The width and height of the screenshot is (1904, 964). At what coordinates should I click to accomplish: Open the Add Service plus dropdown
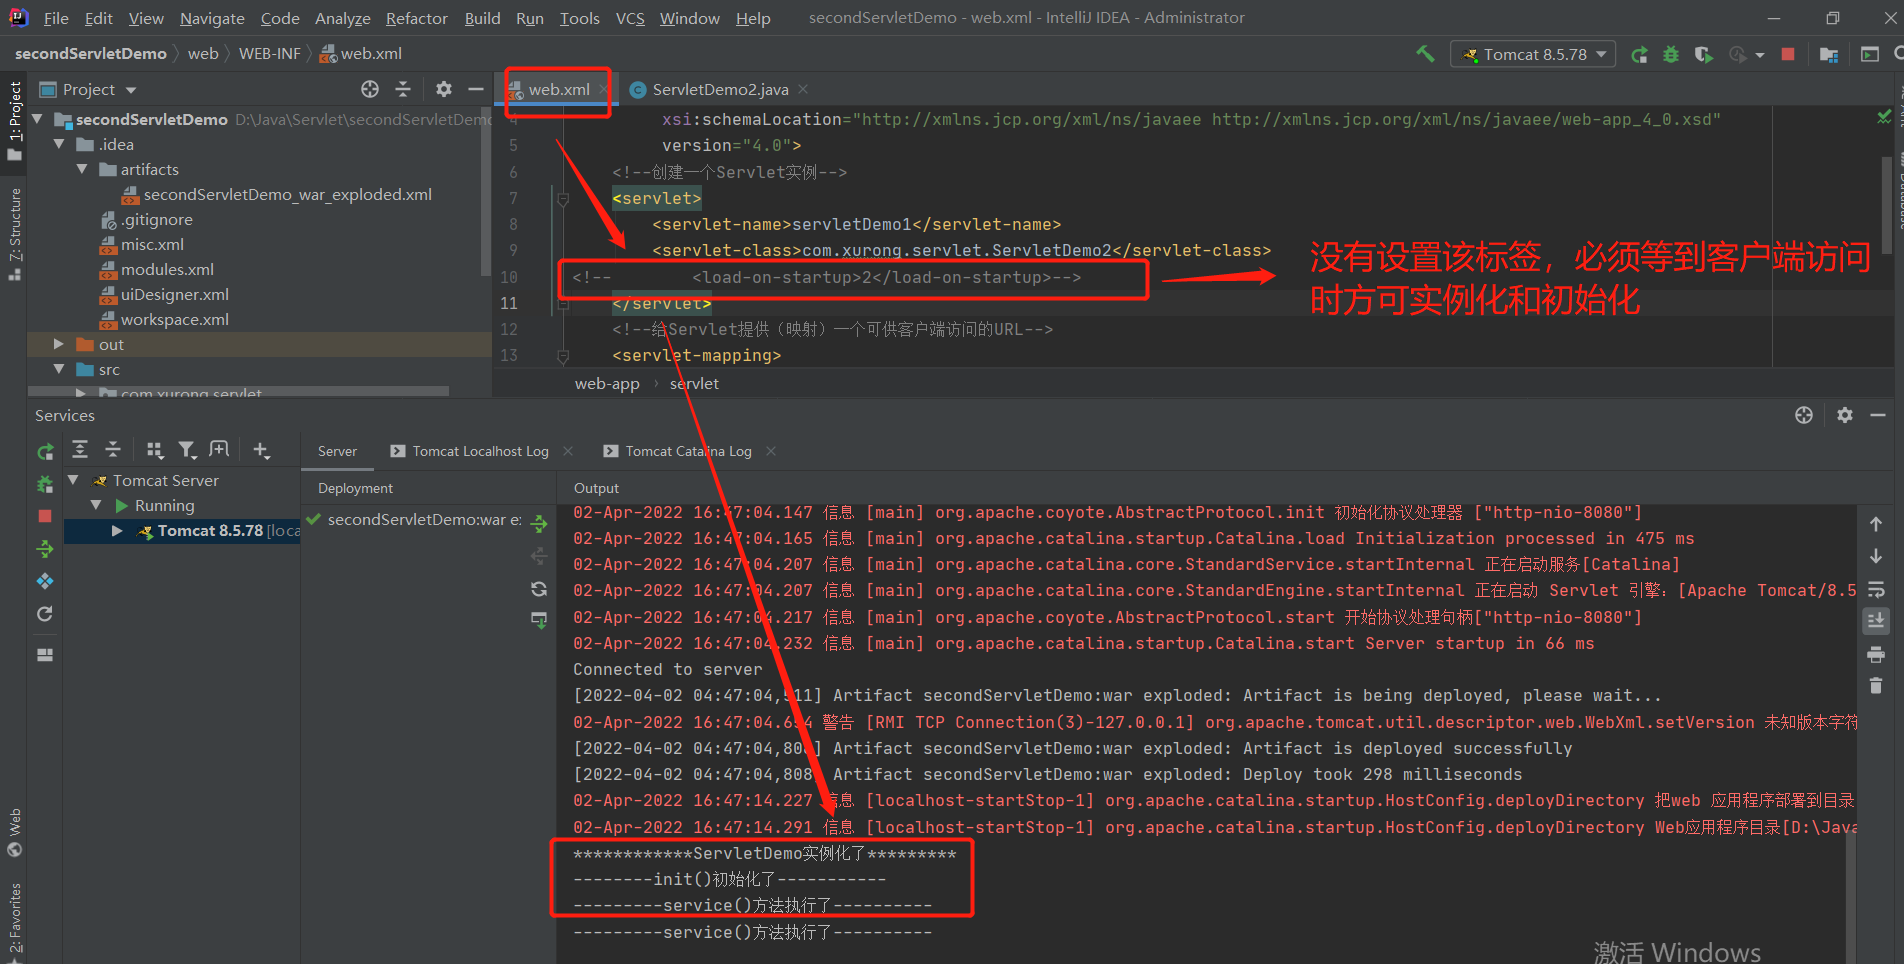pyautogui.click(x=262, y=450)
